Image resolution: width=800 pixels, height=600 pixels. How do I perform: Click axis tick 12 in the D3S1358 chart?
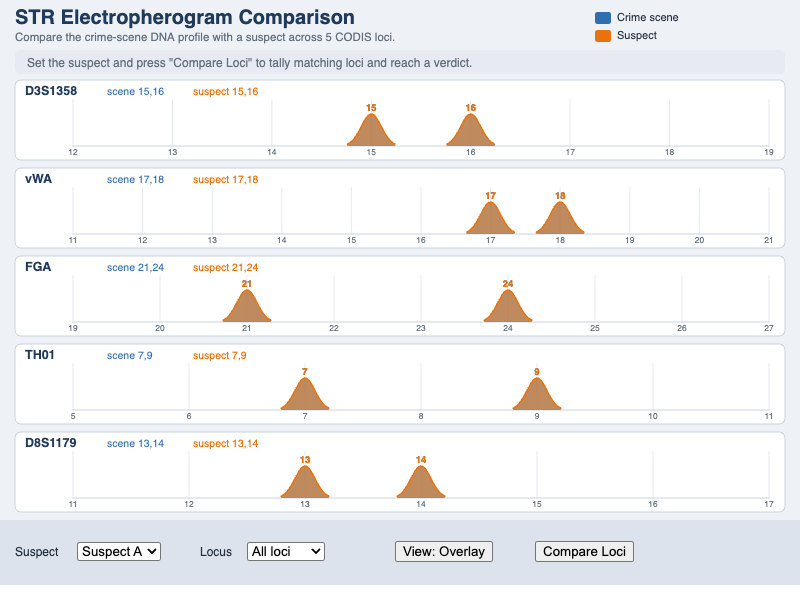[73, 152]
